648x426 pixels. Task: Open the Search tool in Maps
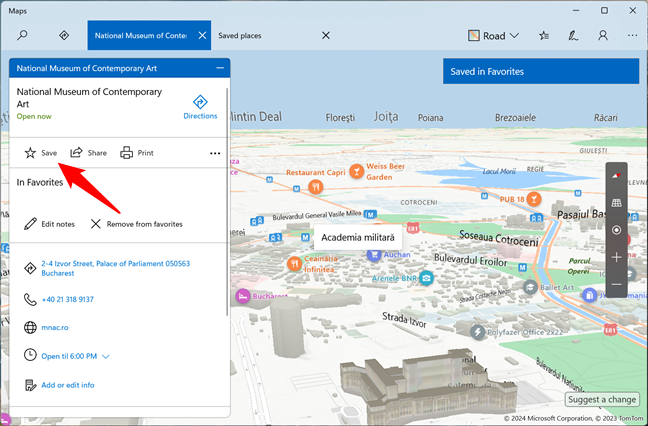(22, 35)
